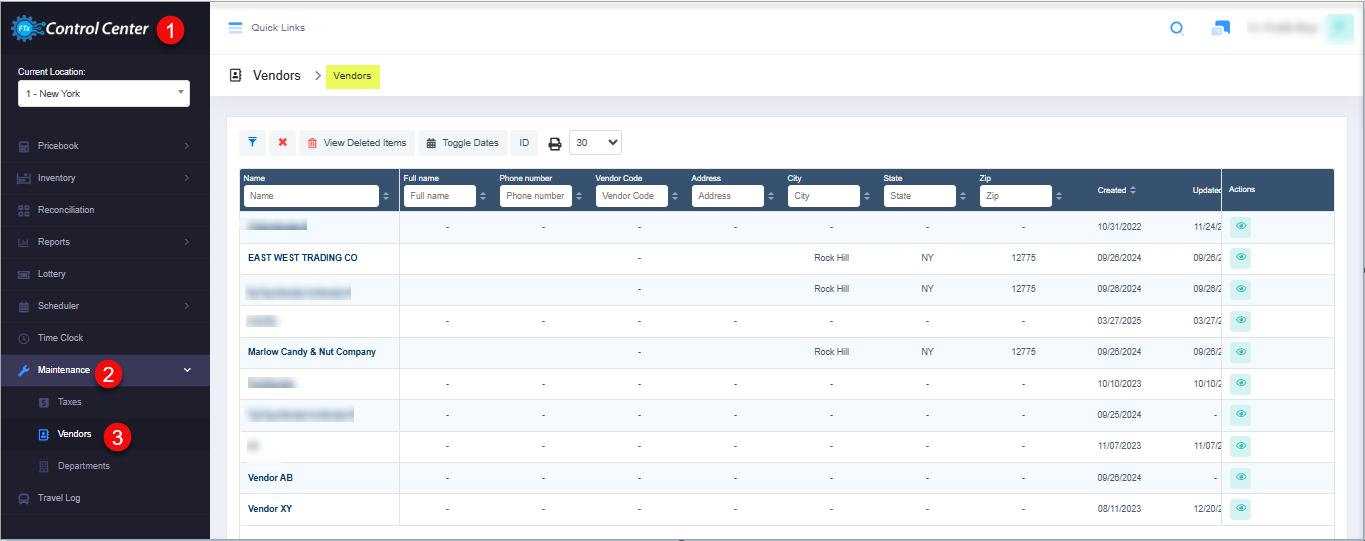The width and height of the screenshot is (1365, 541).
Task: Toggle Dates button in toolbar
Action: pyautogui.click(x=462, y=143)
